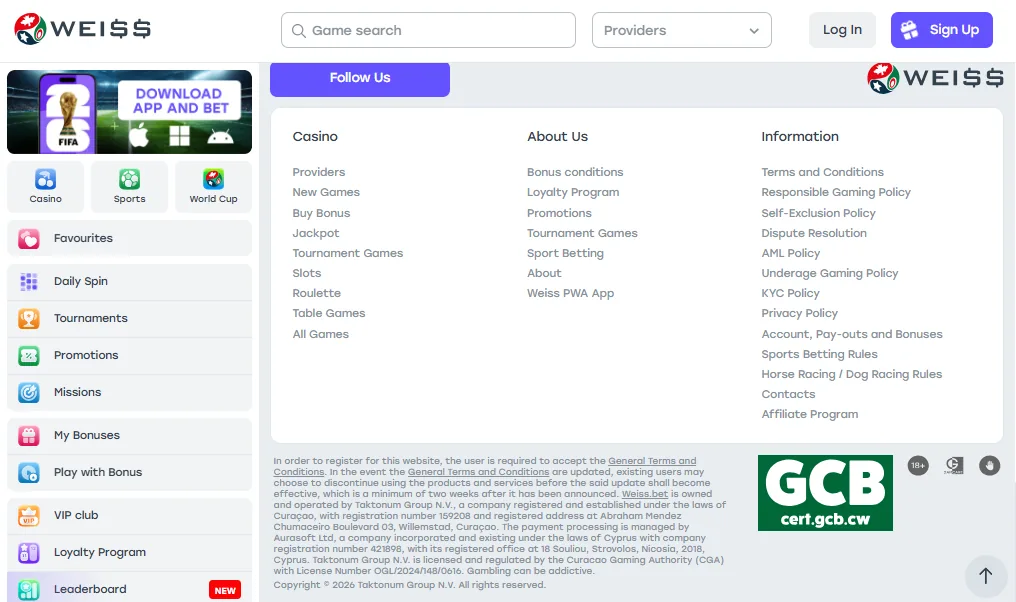Click the Log In button
The height and width of the screenshot is (602, 1016).
pyautogui.click(x=842, y=30)
